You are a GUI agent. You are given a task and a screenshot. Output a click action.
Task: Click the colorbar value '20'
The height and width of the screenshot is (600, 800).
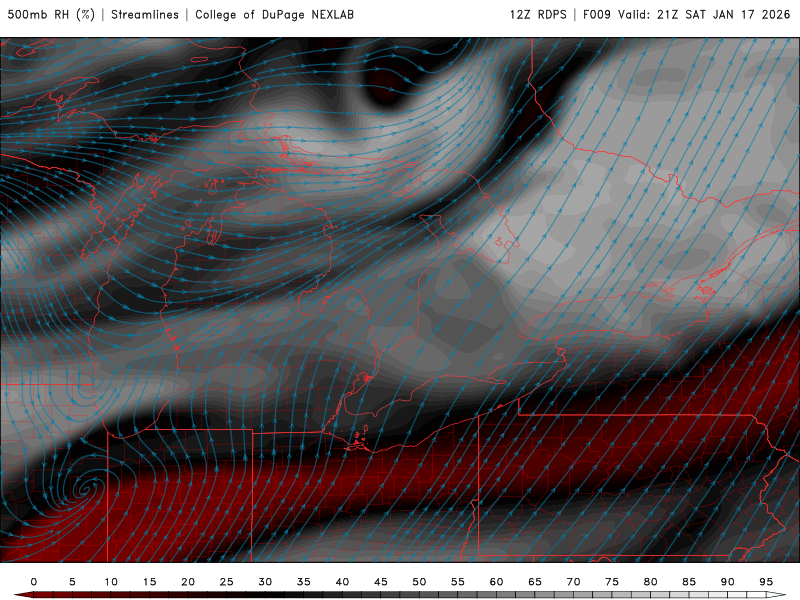pyautogui.click(x=188, y=582)
